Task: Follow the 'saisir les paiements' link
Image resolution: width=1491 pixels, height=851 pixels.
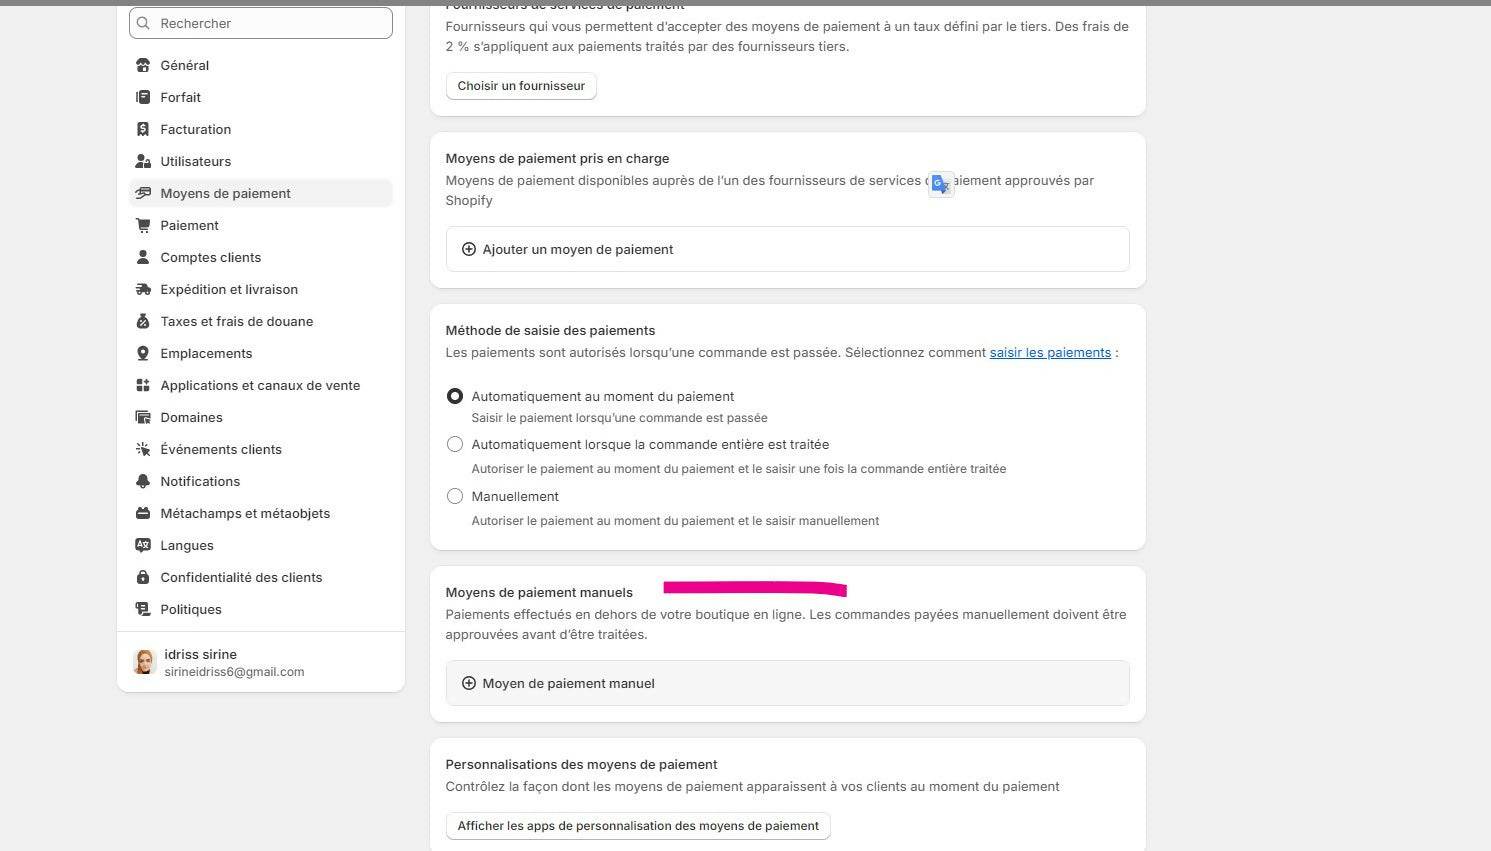Action: tap(1050, 352)
